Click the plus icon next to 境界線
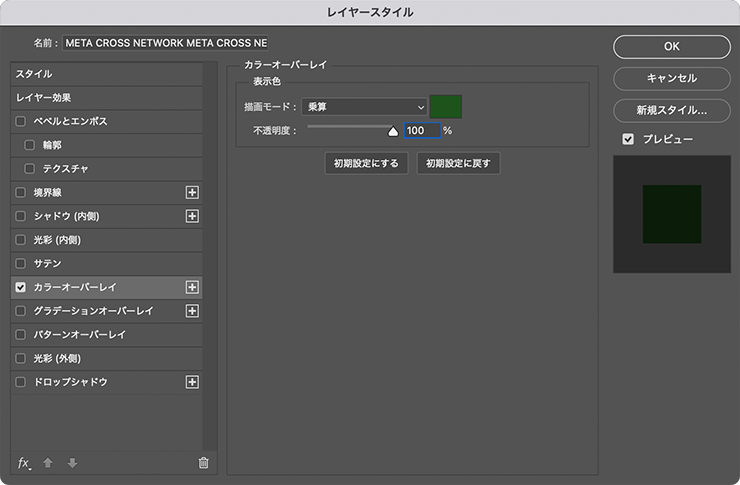Screen dimensions: 740x485 click(193, 192)
